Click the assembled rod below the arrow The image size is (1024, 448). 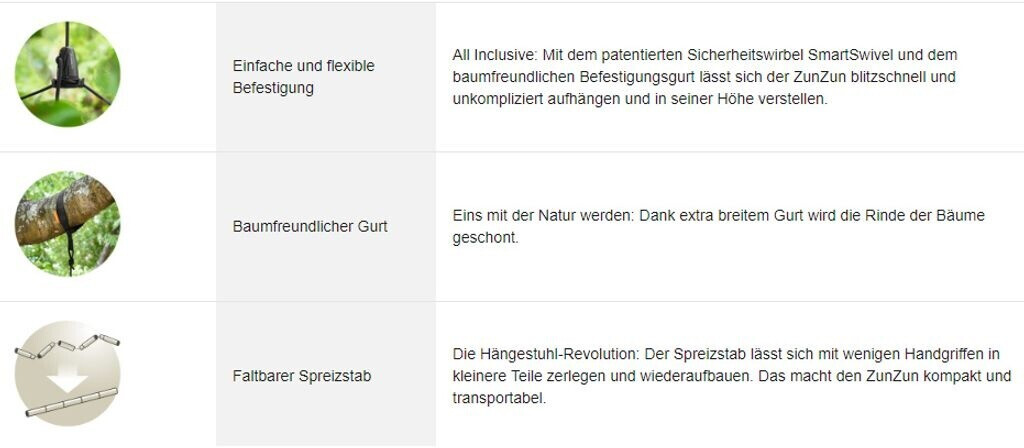click(x=68, y=401)
